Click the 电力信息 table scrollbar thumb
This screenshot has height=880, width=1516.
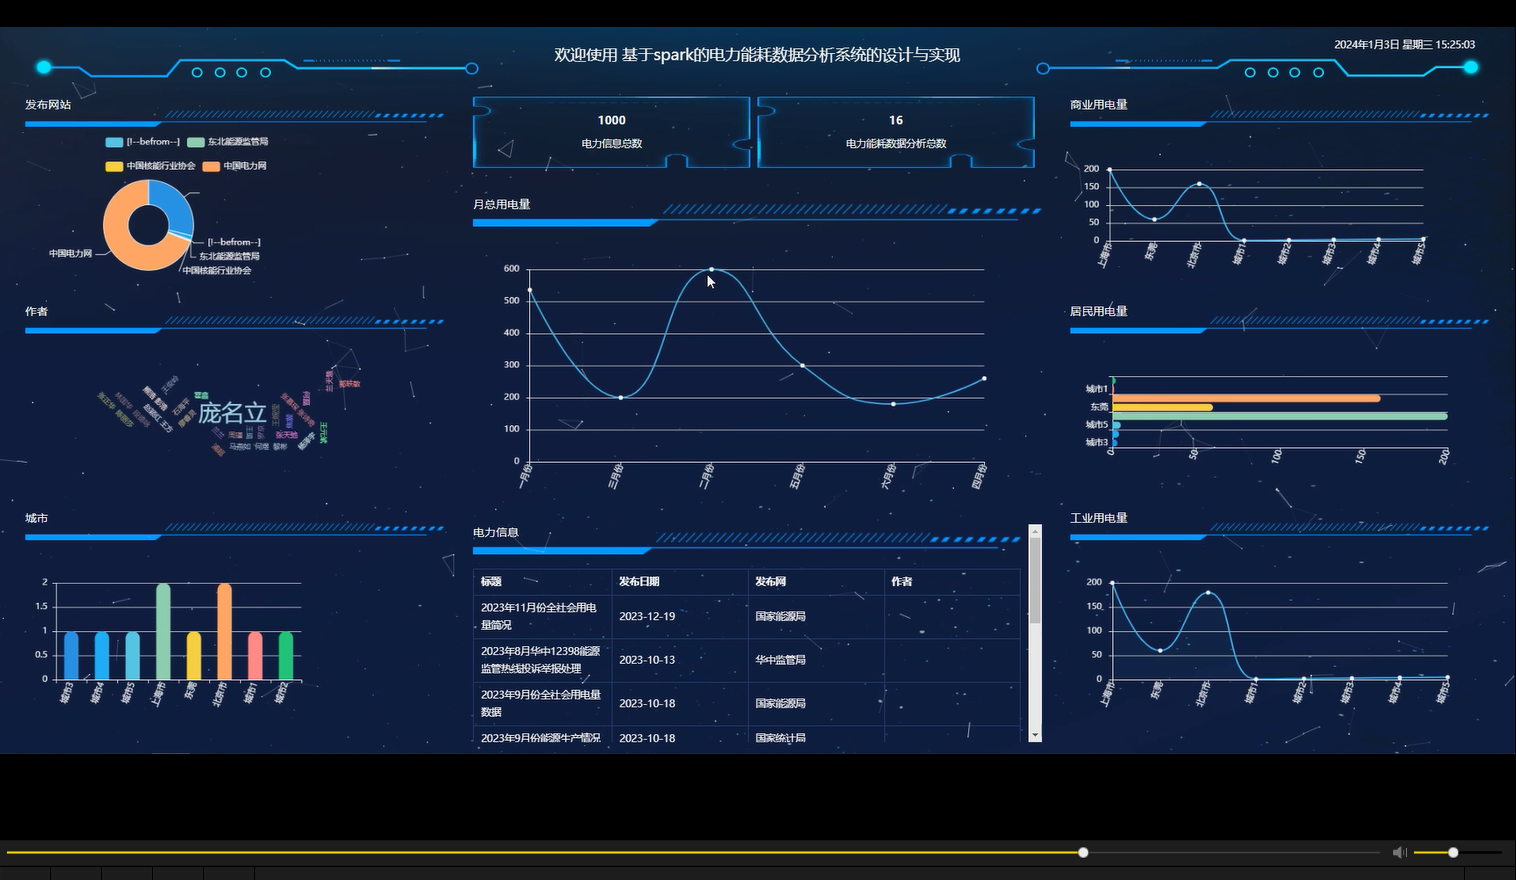[x=1035, y=581]
